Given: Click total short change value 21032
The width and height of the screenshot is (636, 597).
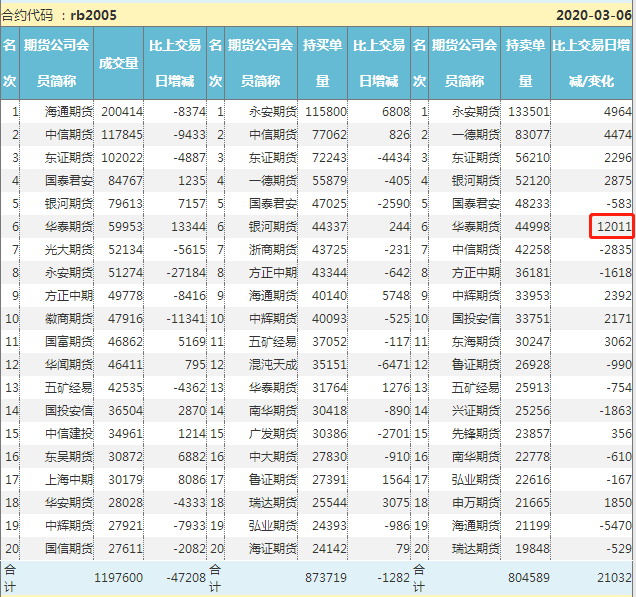Looking at the screenshot, I should coord(614,578).
